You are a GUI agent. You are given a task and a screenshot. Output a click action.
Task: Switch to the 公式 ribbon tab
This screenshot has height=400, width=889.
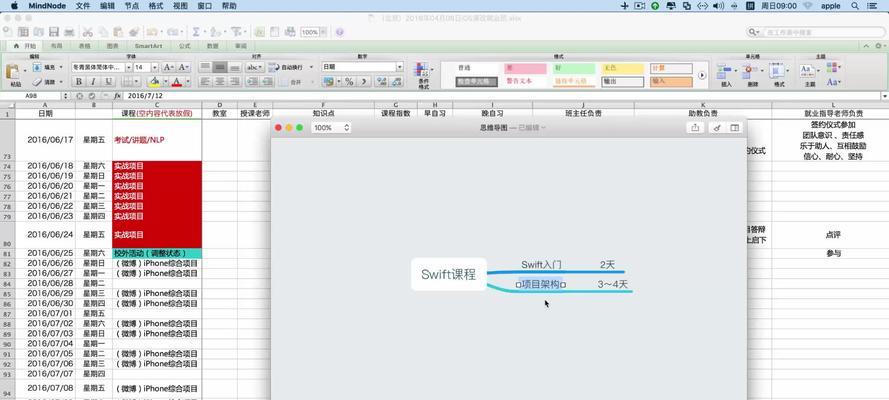[x=184, y=46]
